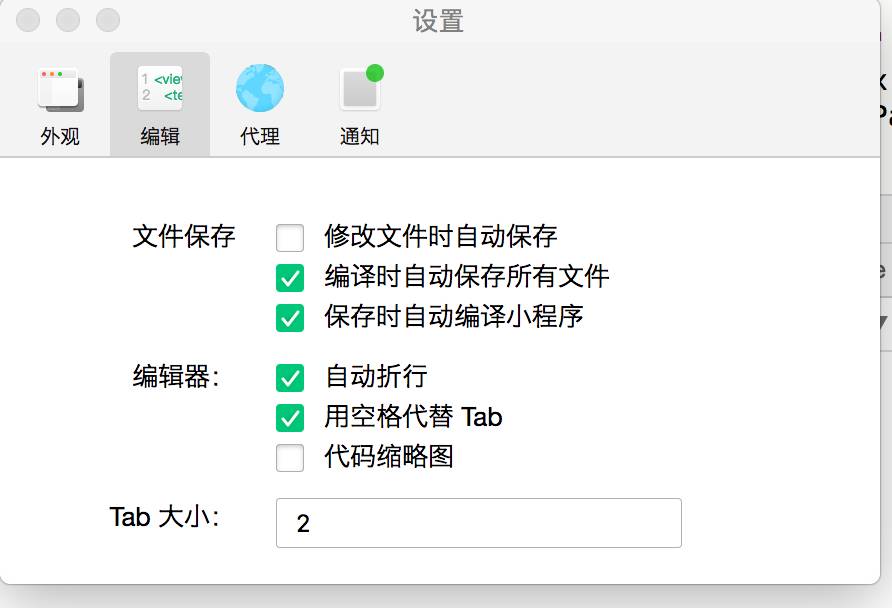Click the Tab 大小 label text
The height and width of the screenshot is (608, 892).
pos(164,517)
